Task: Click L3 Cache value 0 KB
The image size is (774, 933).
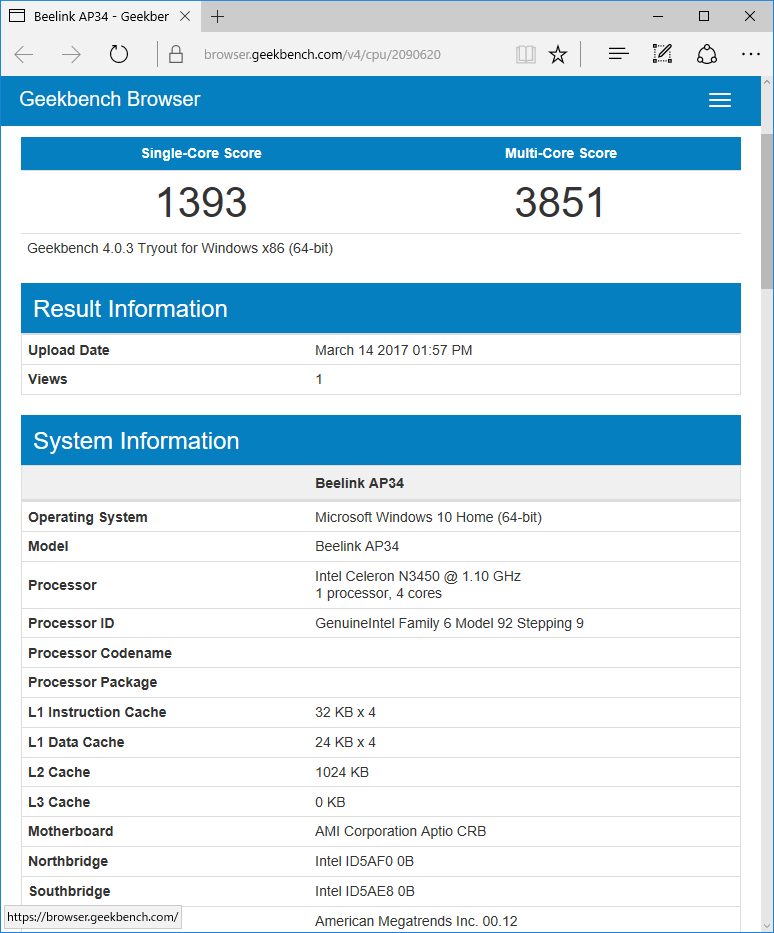Action: [x=330, y=802]
